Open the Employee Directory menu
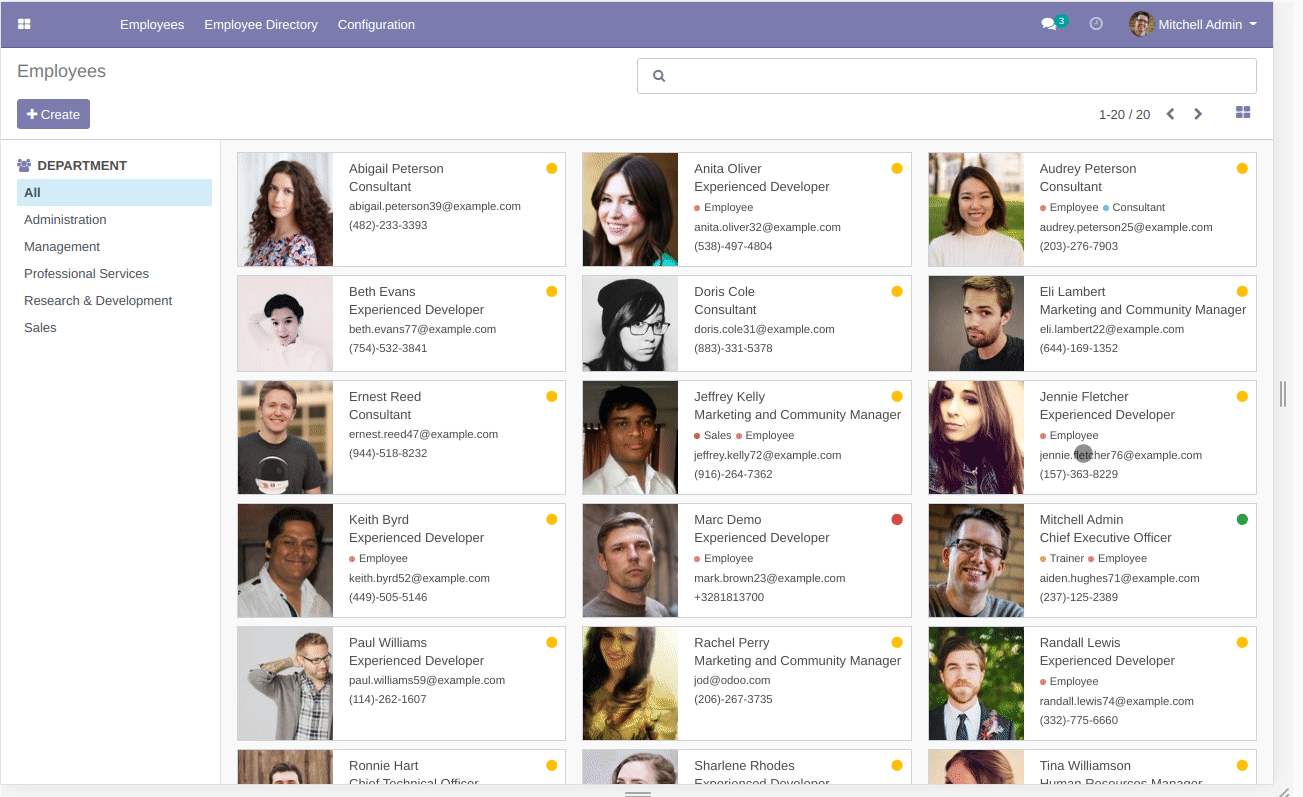The image size is (1303, 797). tap(261, 24)
